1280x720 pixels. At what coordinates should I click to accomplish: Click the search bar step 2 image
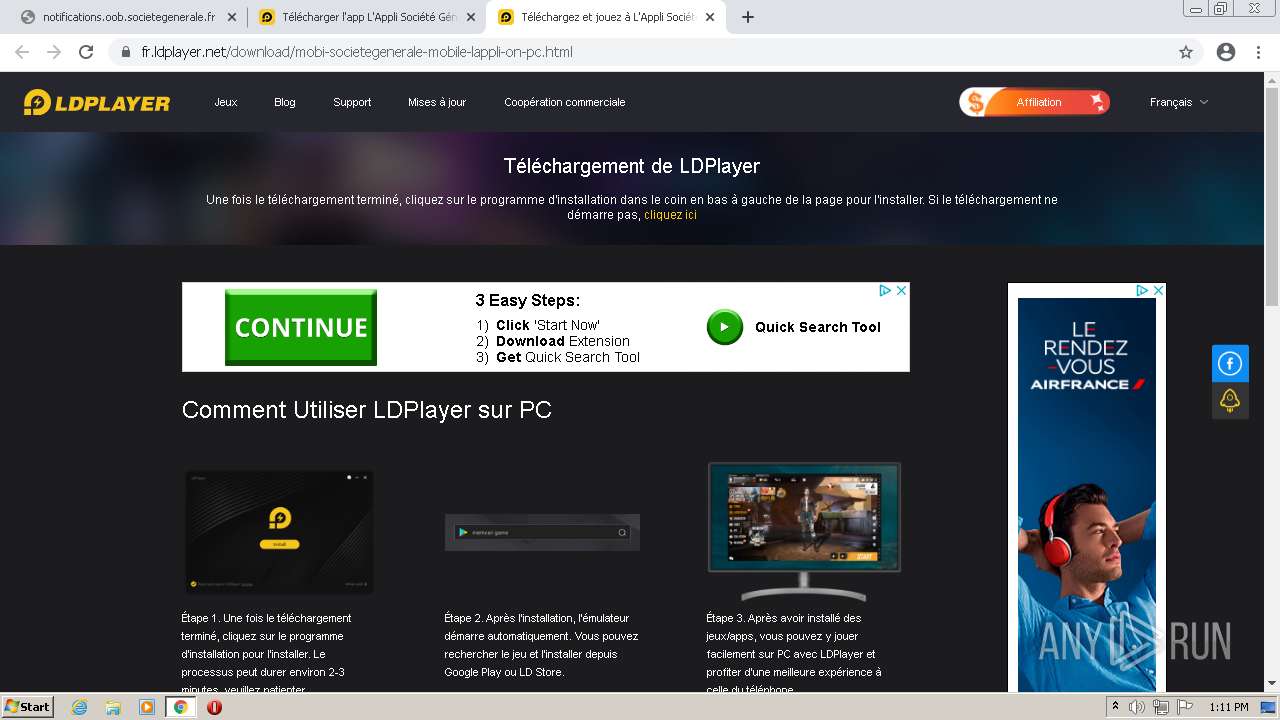(542, 532)
